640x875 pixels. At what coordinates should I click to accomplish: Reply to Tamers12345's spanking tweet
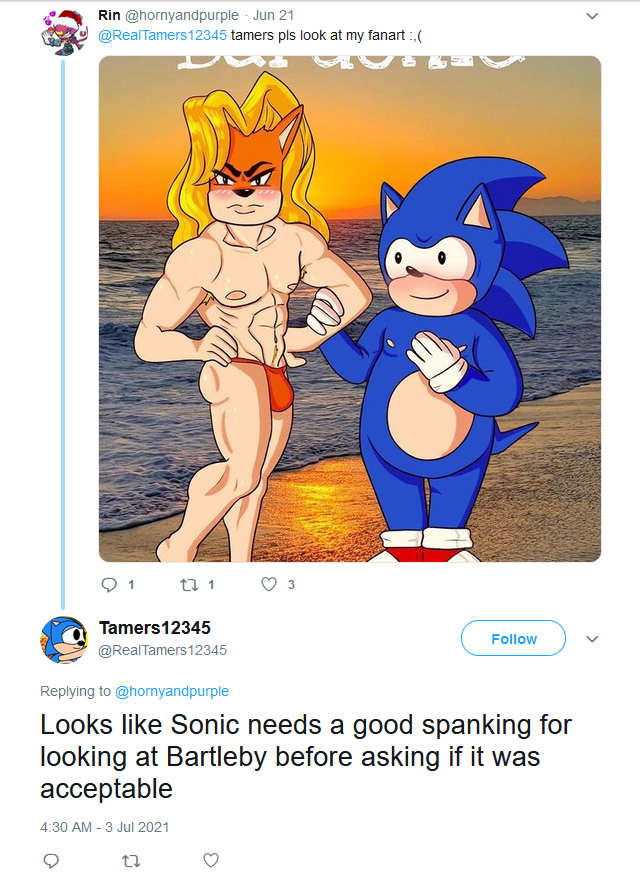52,860
